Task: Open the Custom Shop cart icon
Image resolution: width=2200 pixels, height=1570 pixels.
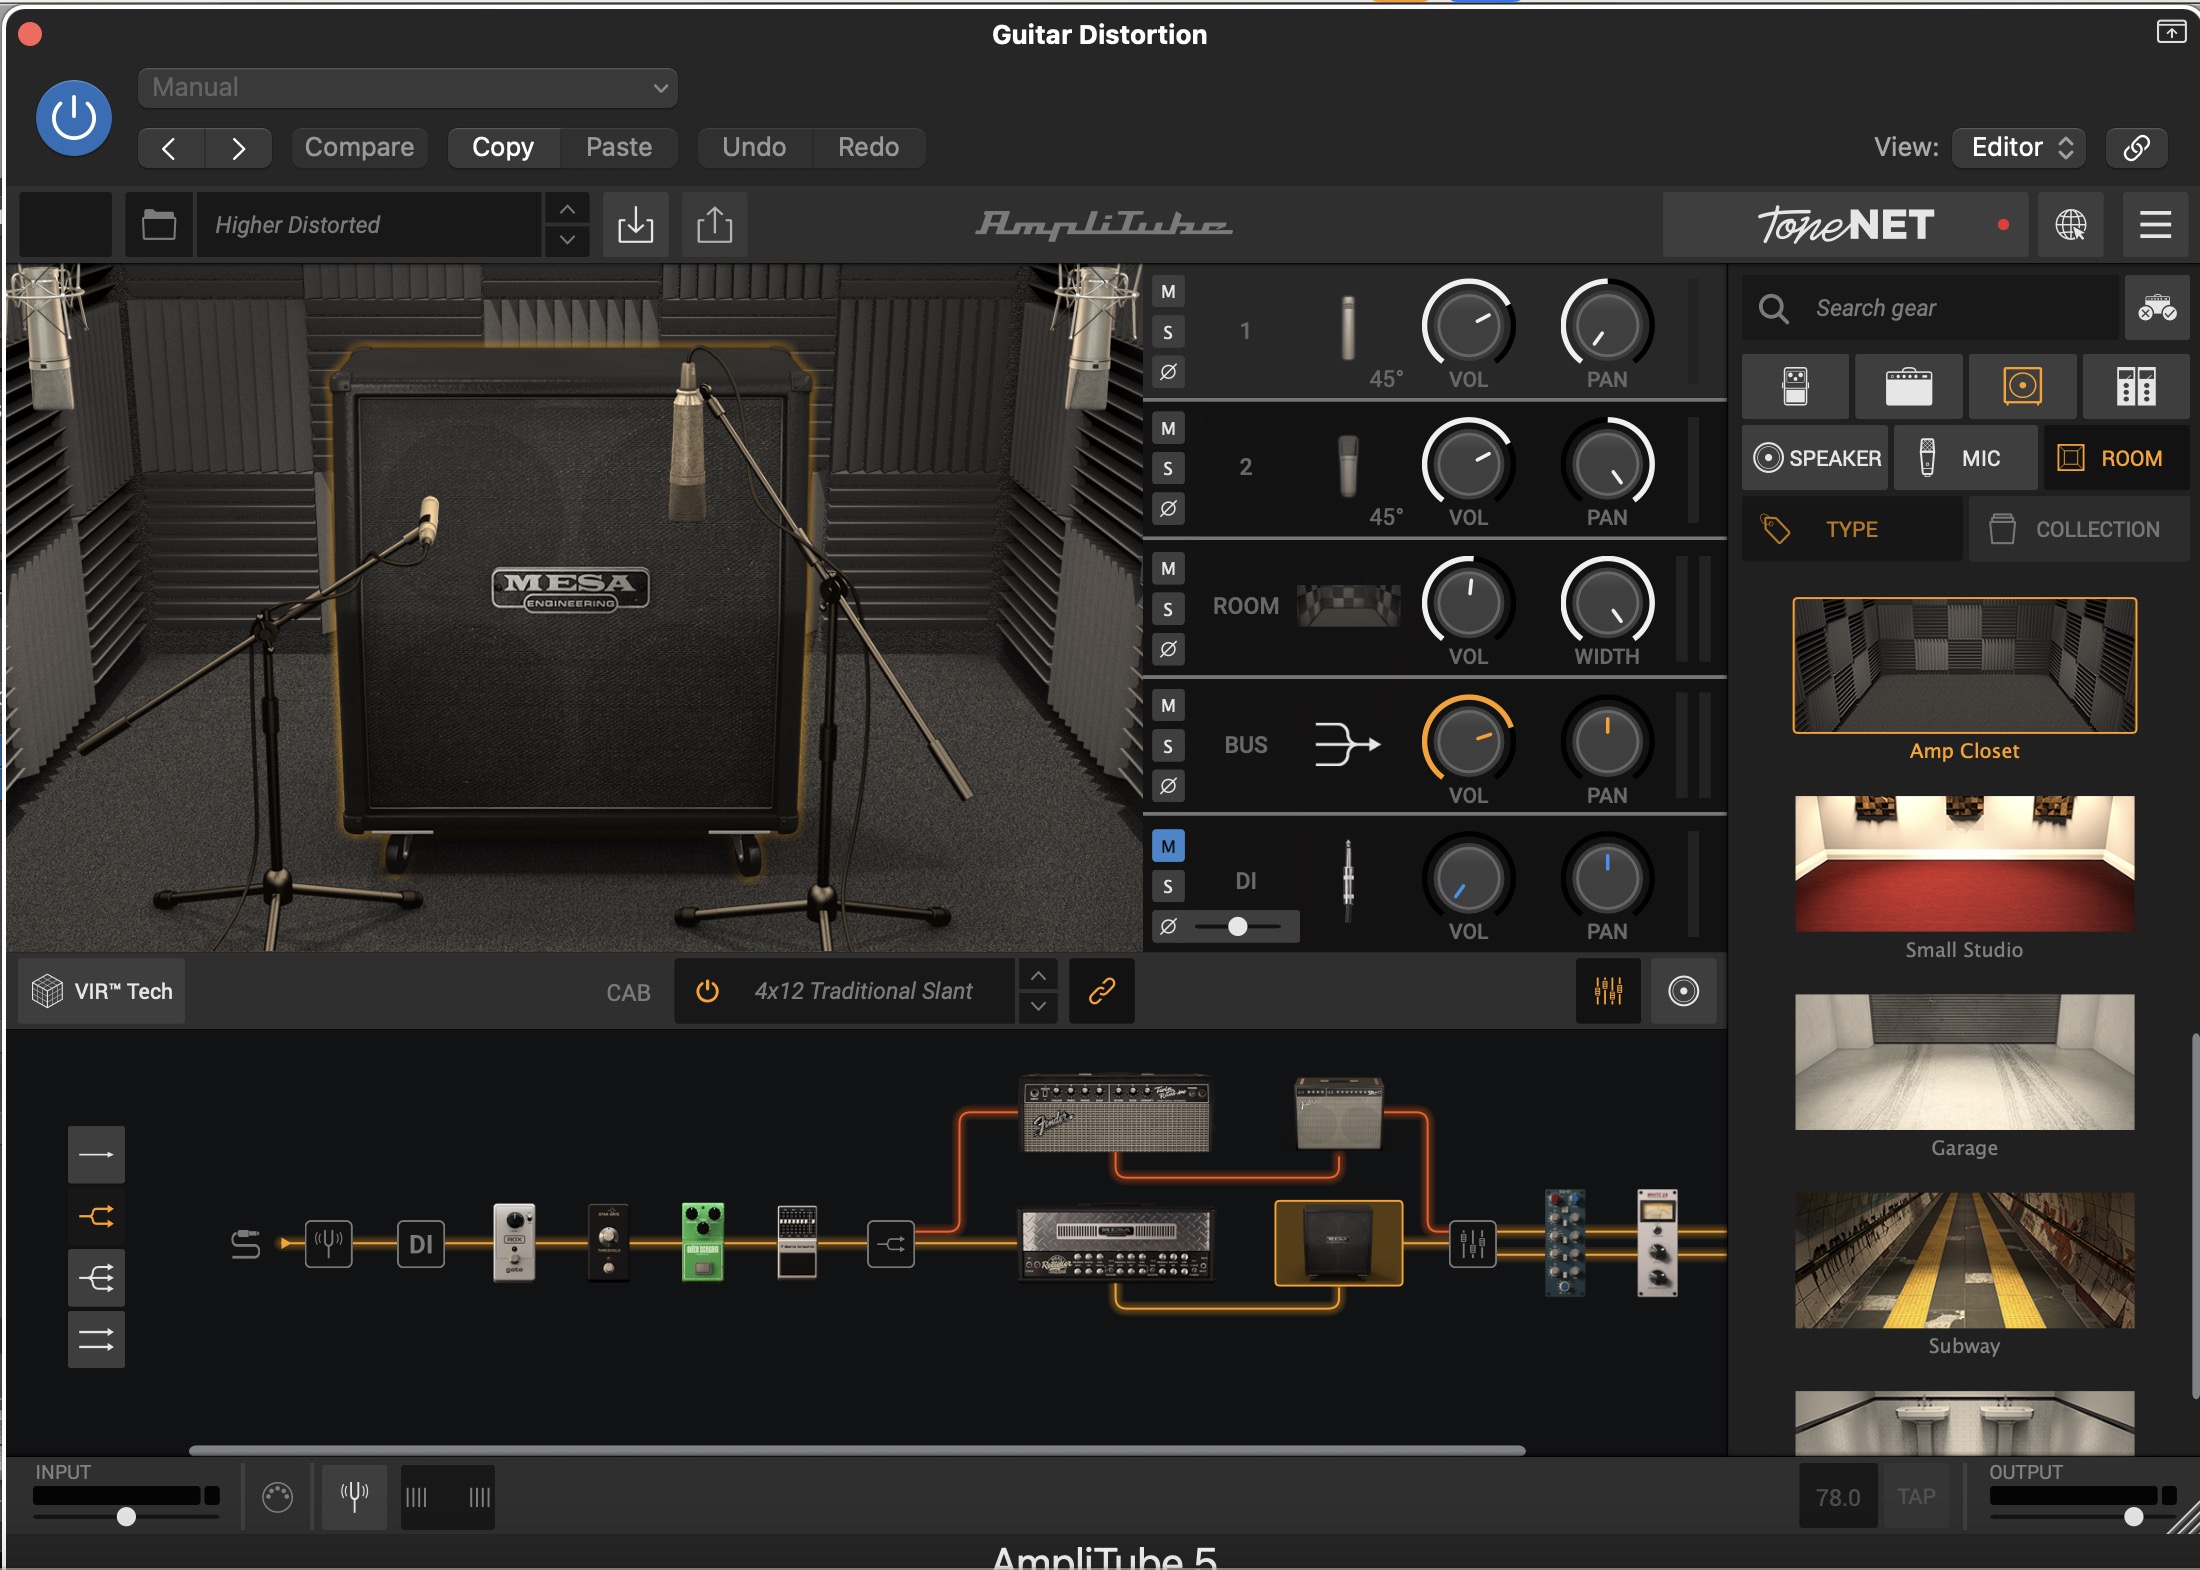Action: point(2157,308)
